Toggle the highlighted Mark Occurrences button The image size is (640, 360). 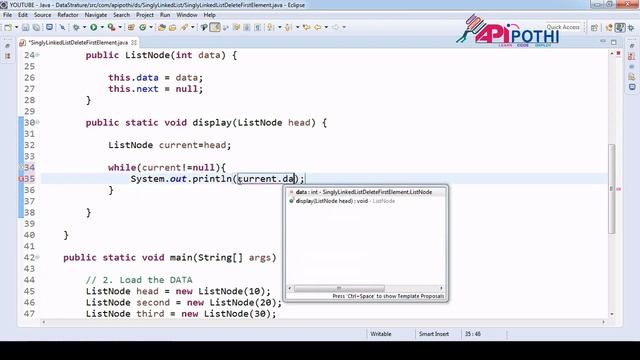pyautogui.click(x=215, y=27)
